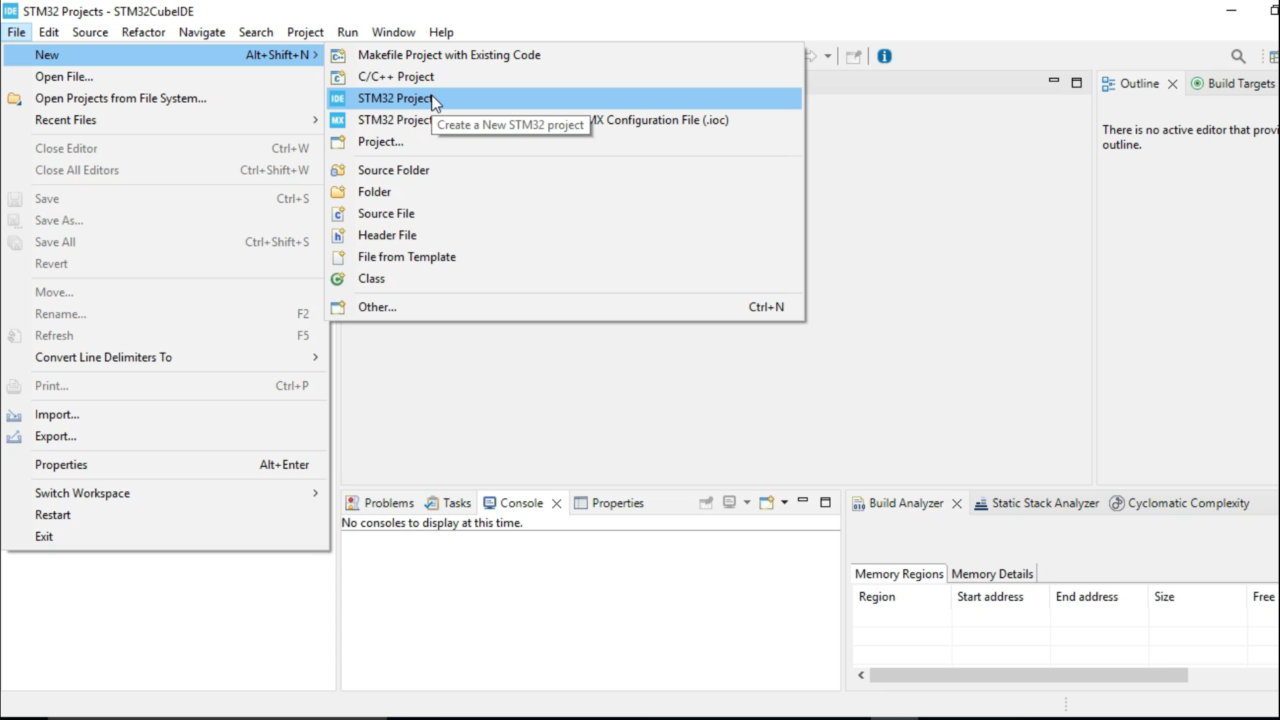1280x720 pixels.
Task: Switch to the Static Stack Analyzer tab
Action: 1037,503
